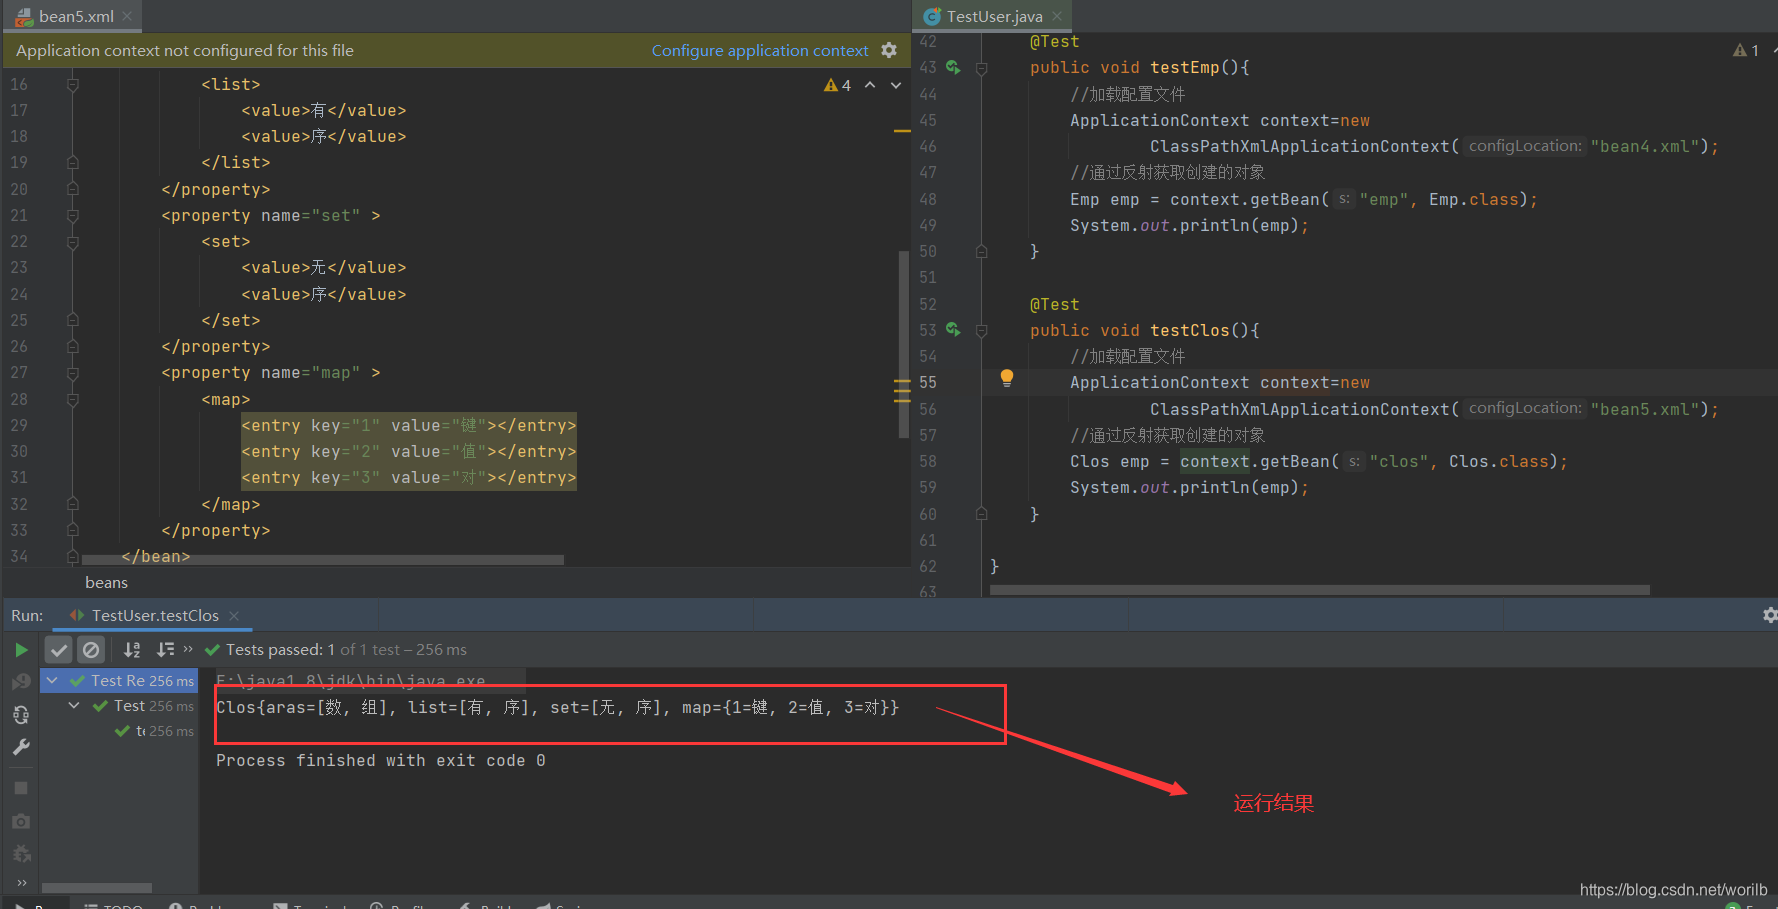Click Configure application context link
The width and height of the screenshot is (1778, 909).
coord(760,50)
